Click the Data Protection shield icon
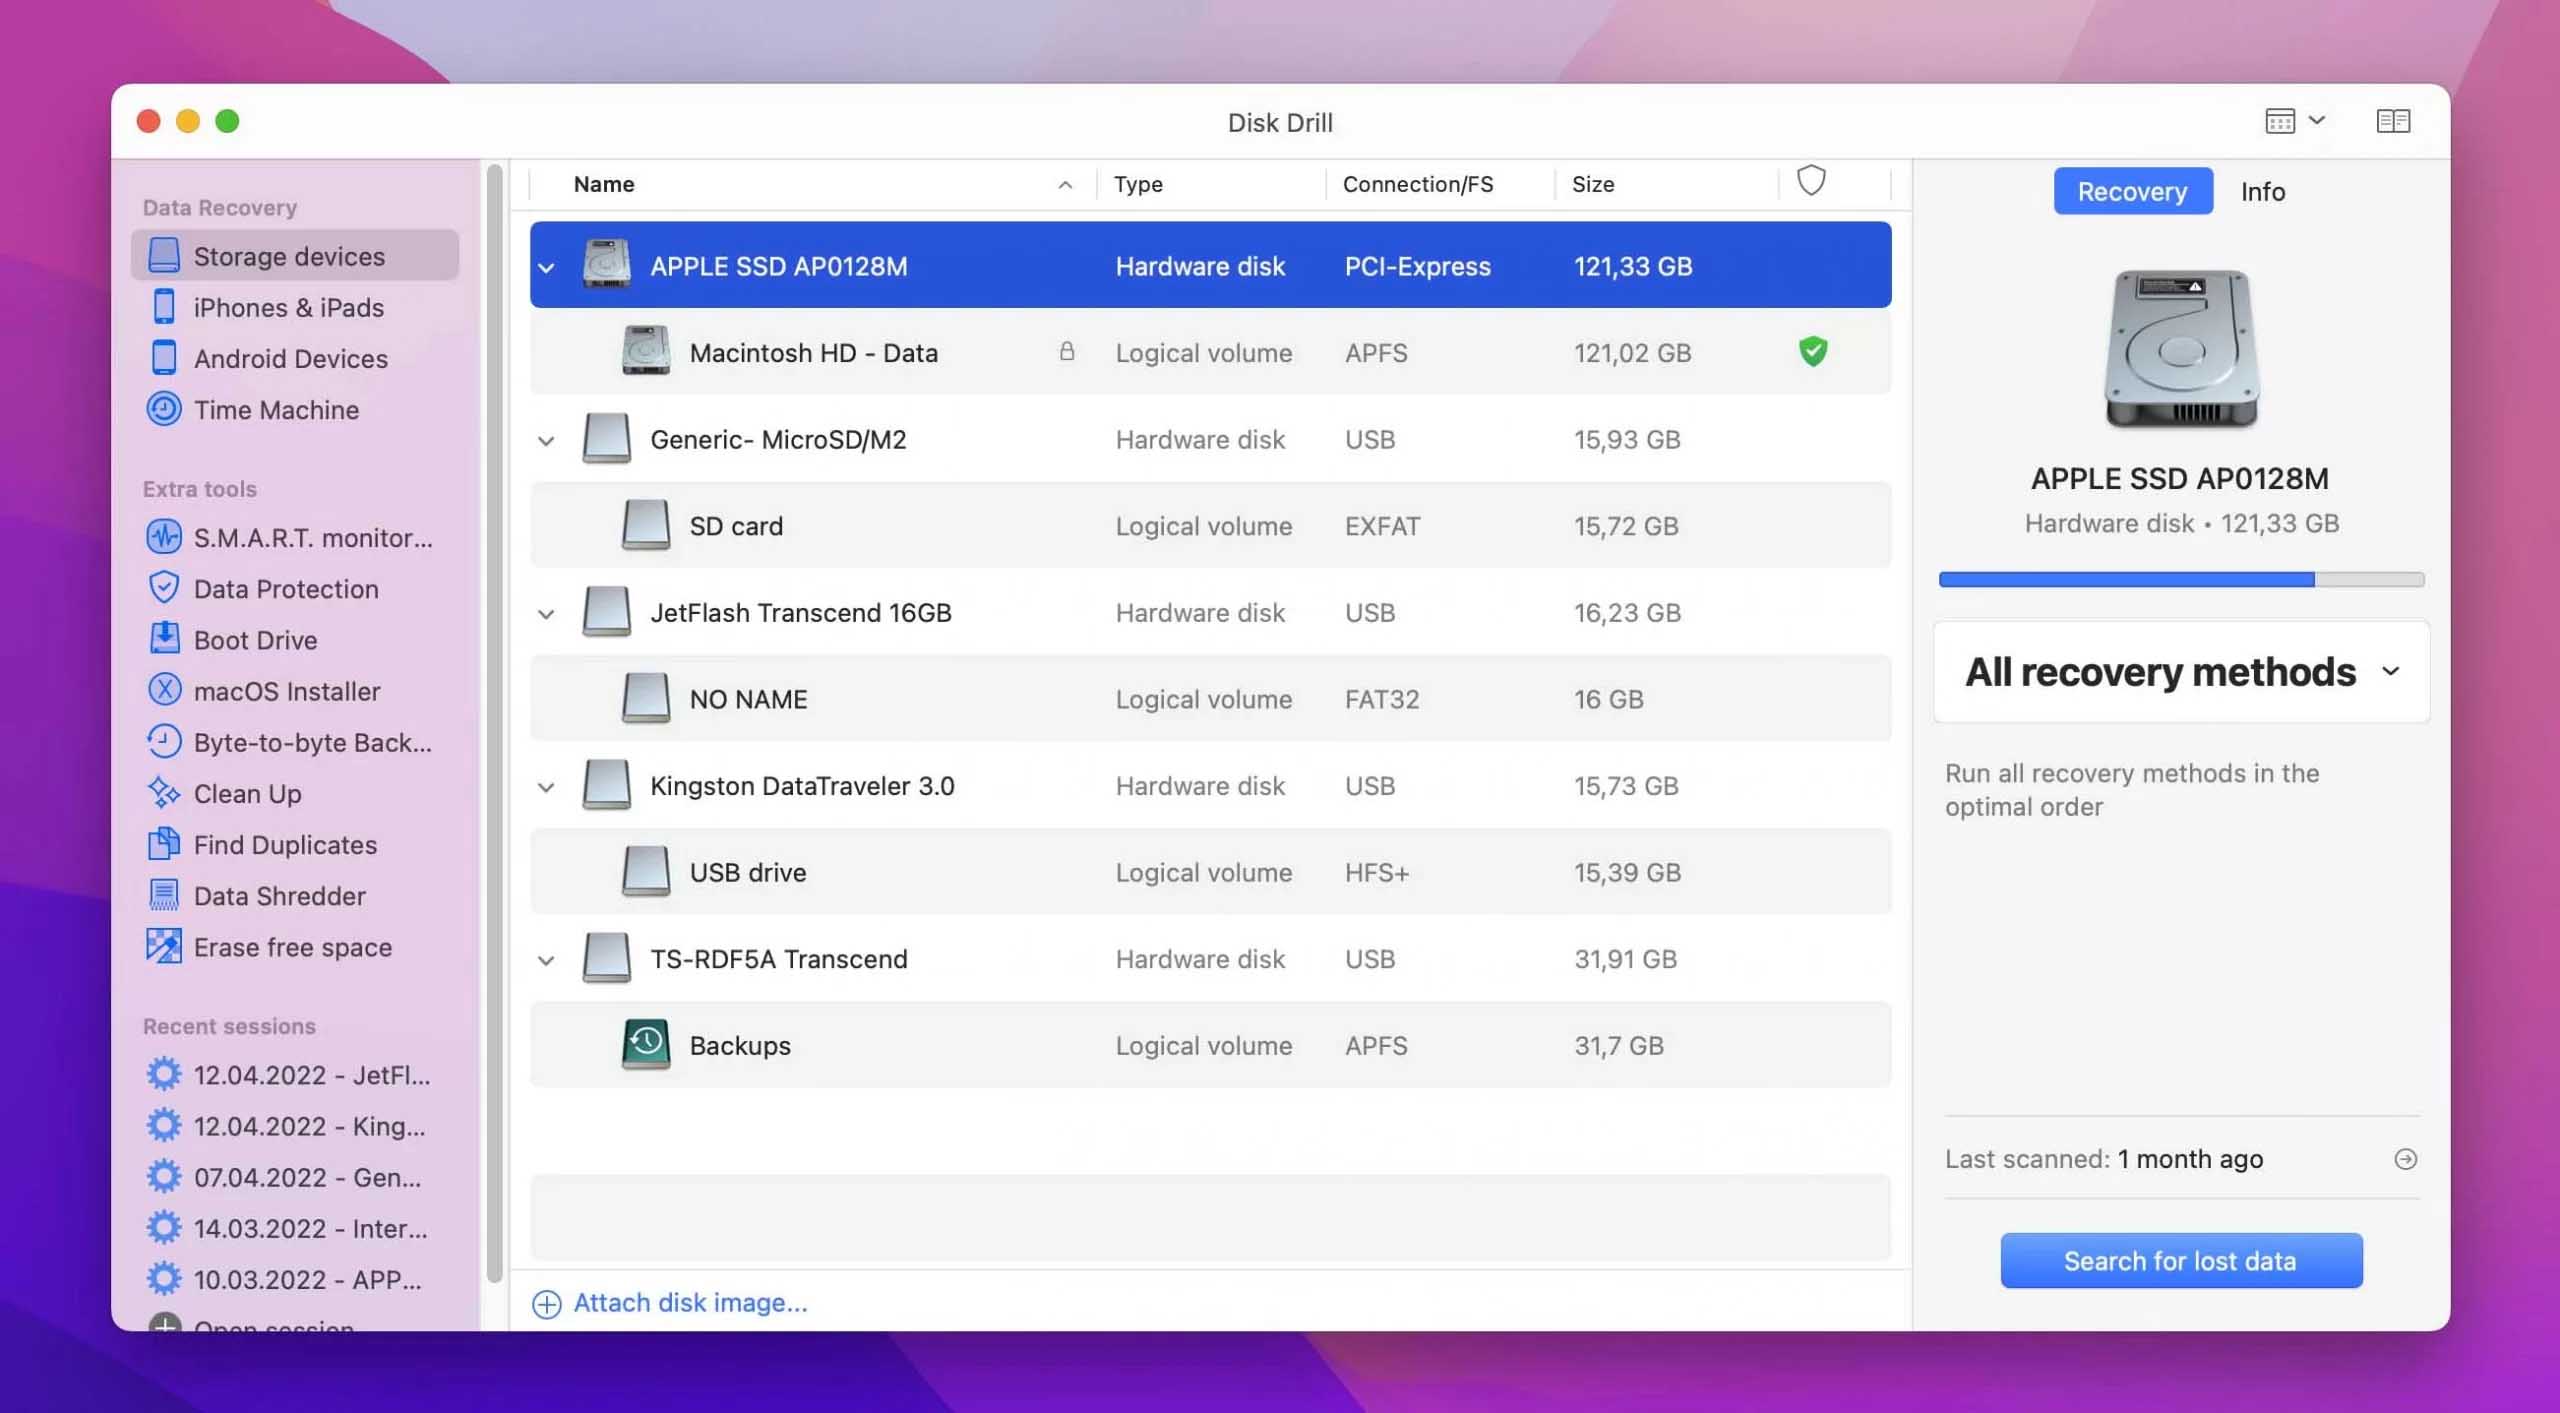 click(x=164, y=588)
